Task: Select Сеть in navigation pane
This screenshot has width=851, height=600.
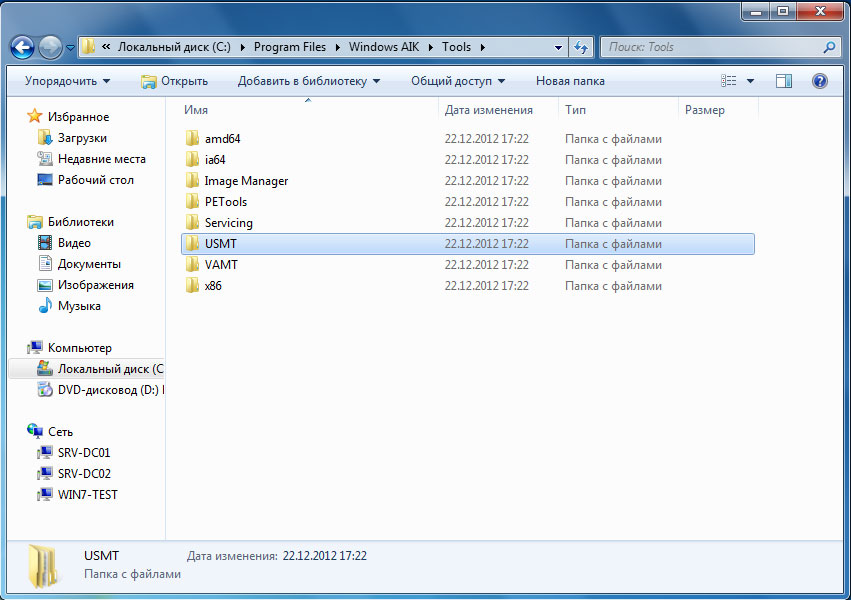Action: point(60,432)
